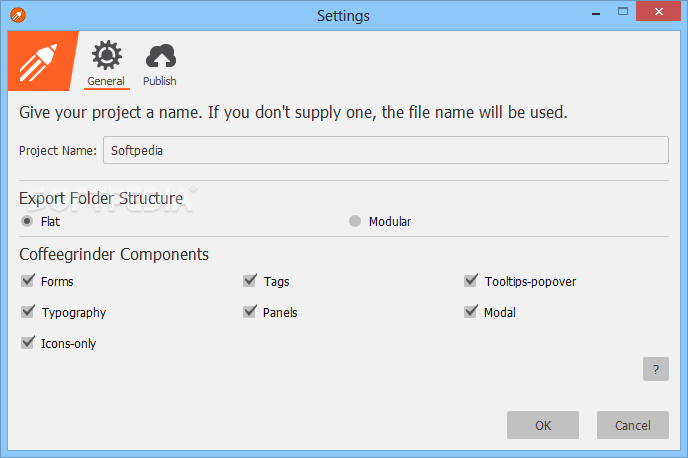Switch to the Publish tab label
688x458 pixels.
(x=160, y=81)
